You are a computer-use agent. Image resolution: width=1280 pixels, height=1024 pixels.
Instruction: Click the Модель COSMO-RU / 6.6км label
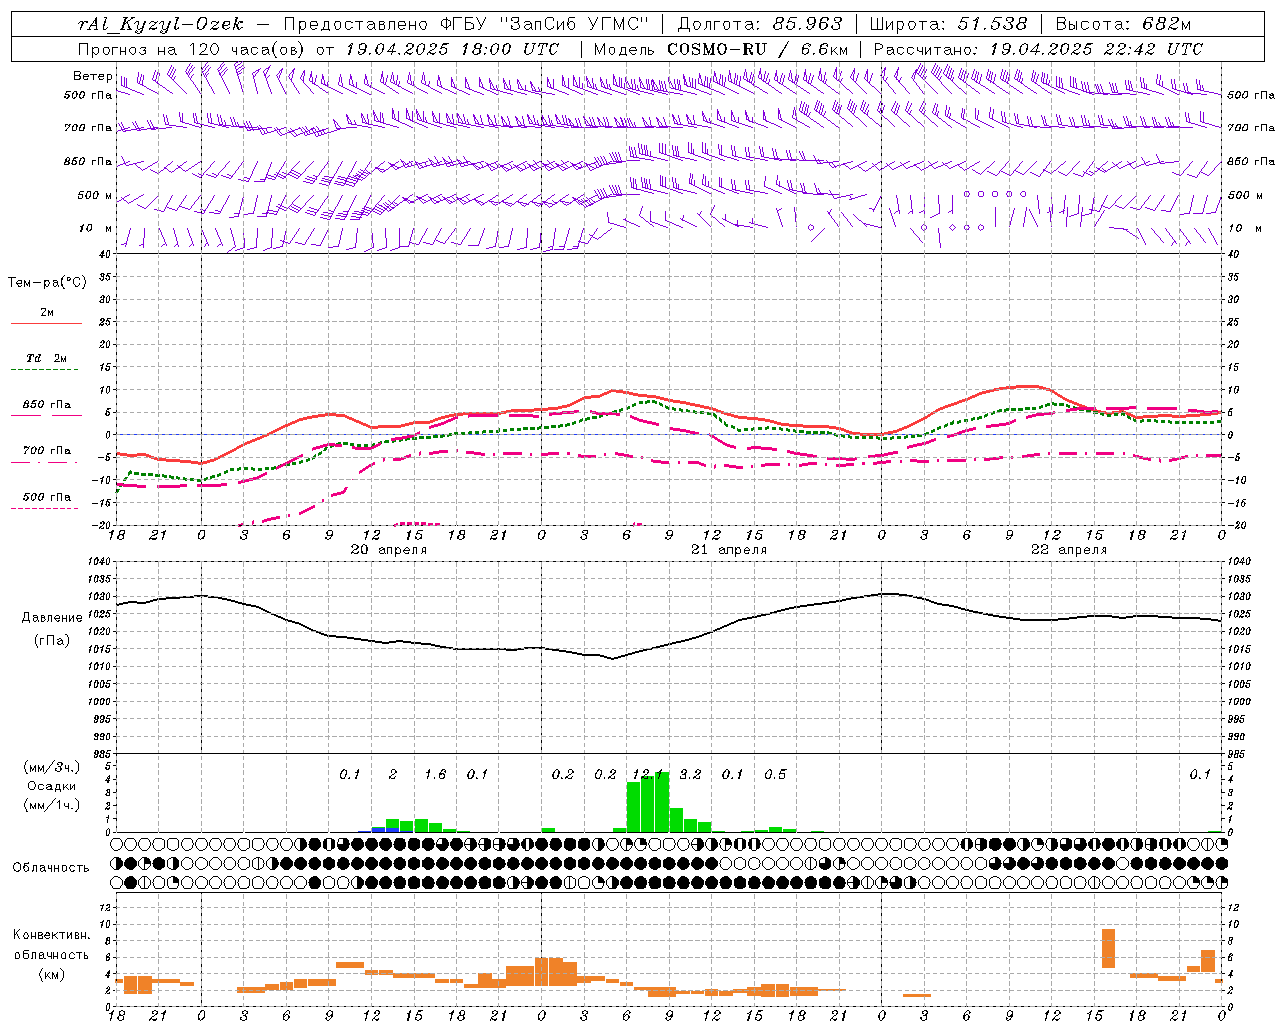tap(721, 49)
